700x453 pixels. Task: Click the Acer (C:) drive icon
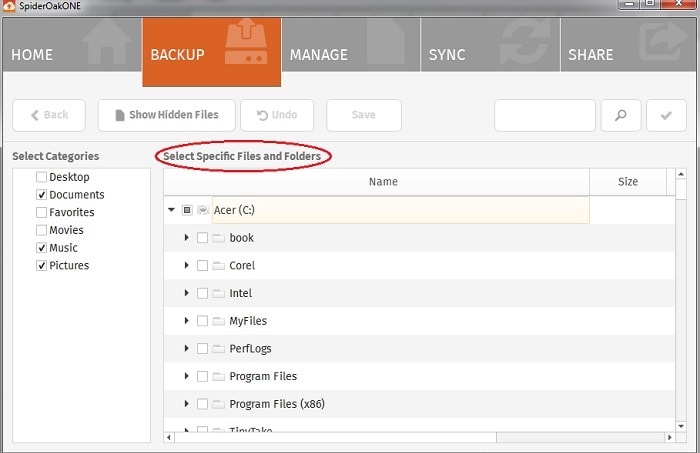pyautogui.click(x=203, y=210)
